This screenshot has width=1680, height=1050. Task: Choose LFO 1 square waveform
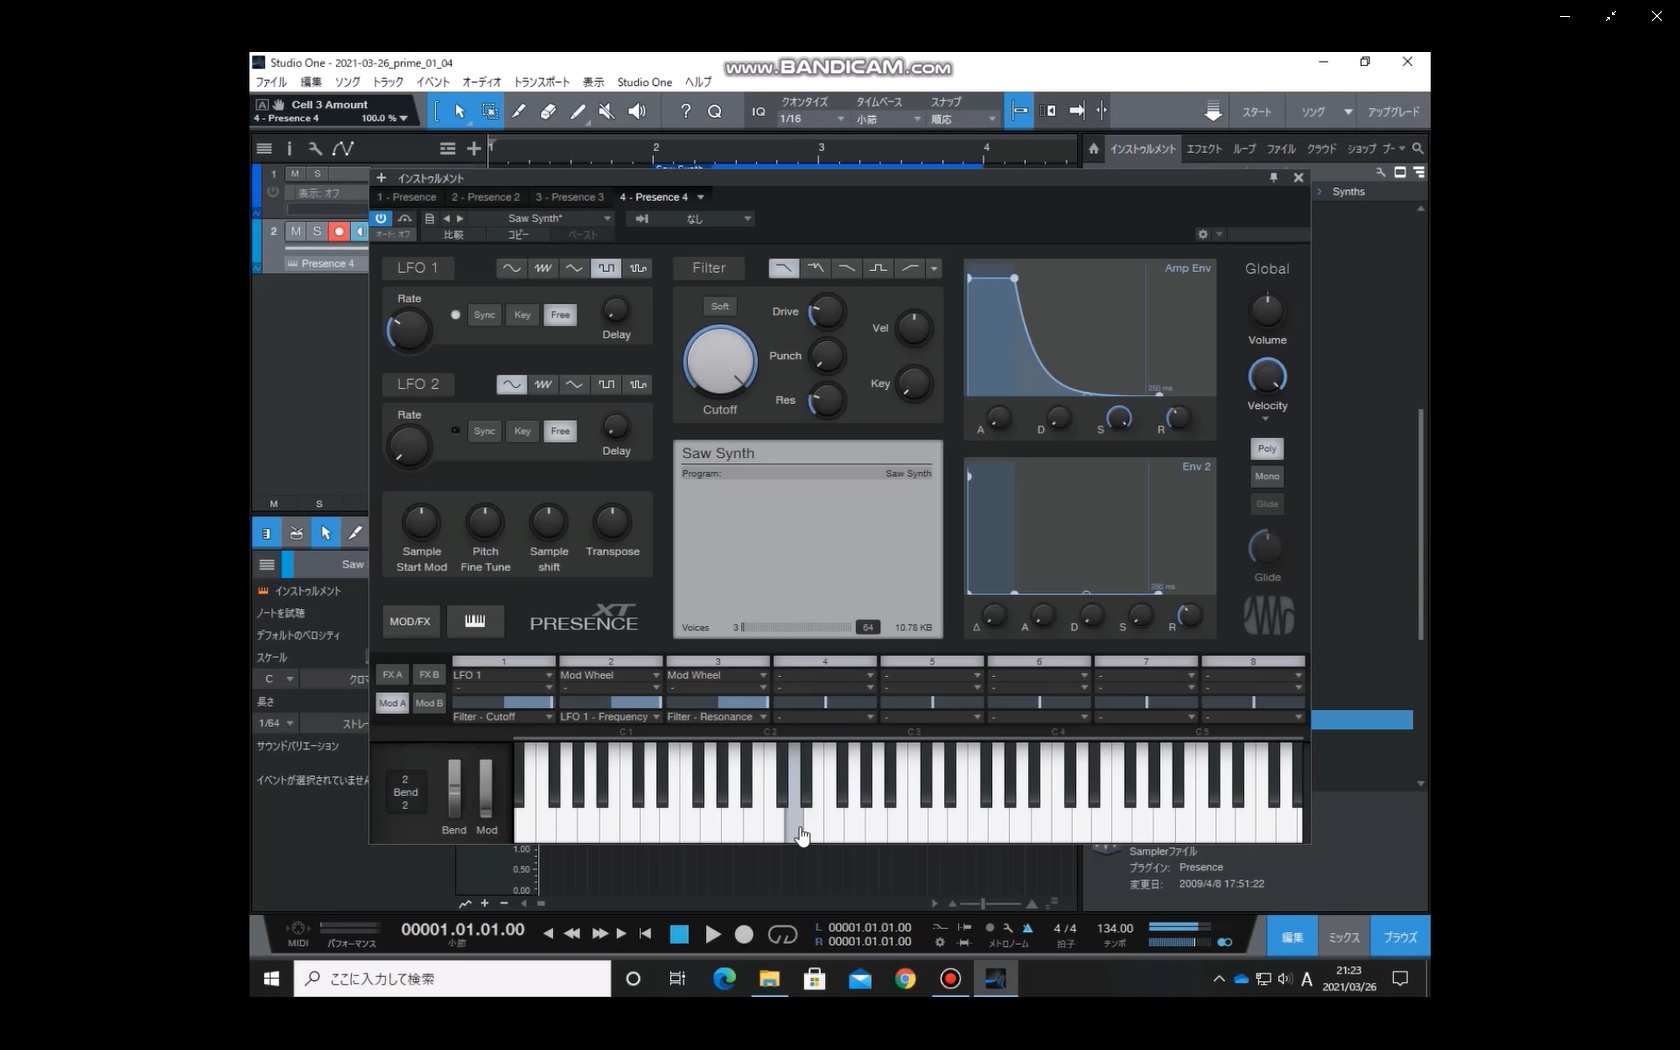(606, 268)
